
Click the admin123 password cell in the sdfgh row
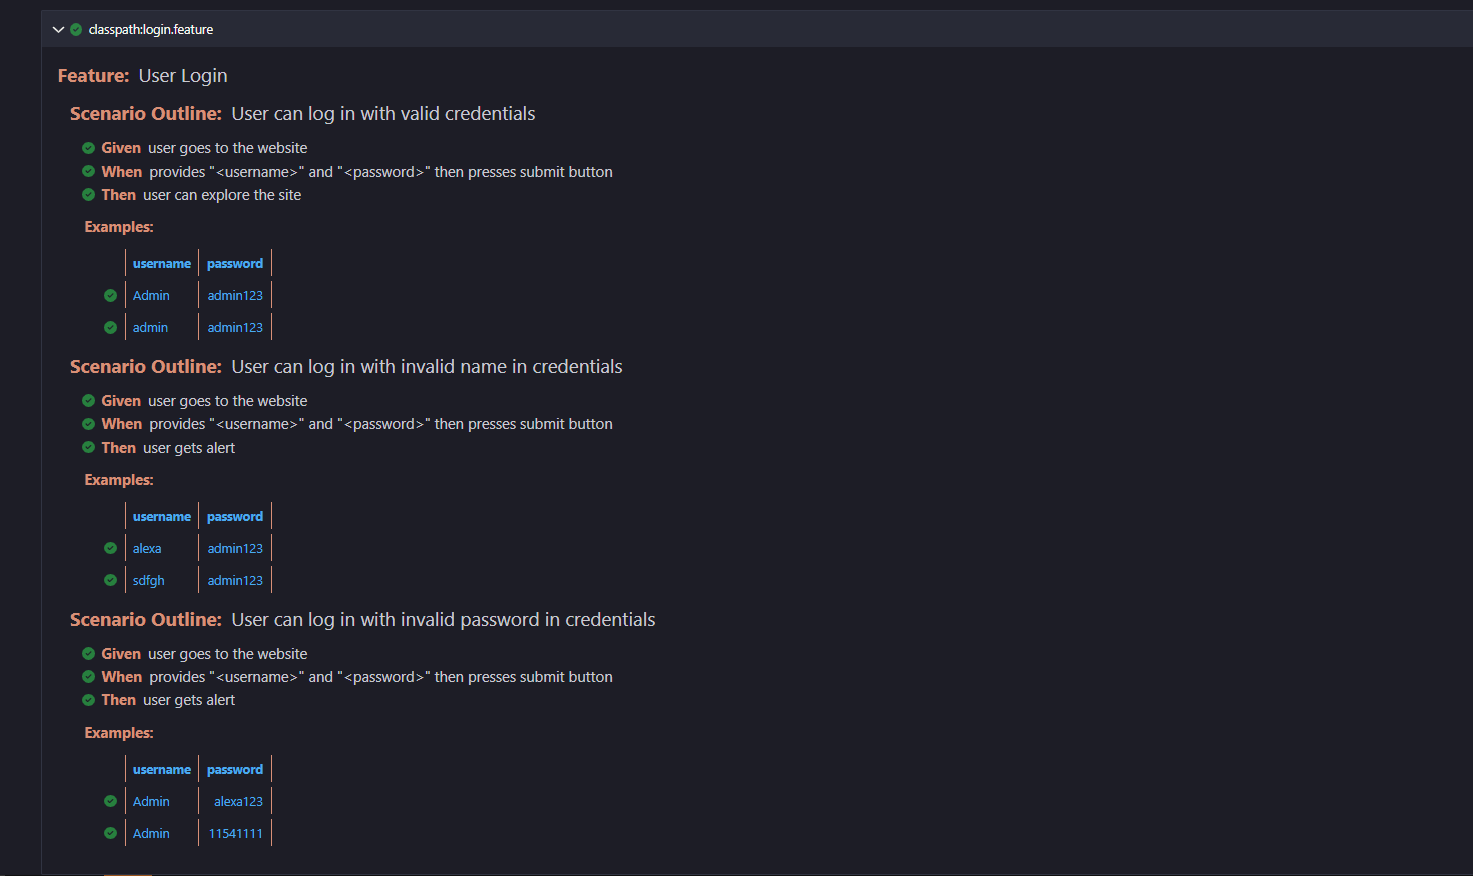pyautogui.click(x=235, y=581)
